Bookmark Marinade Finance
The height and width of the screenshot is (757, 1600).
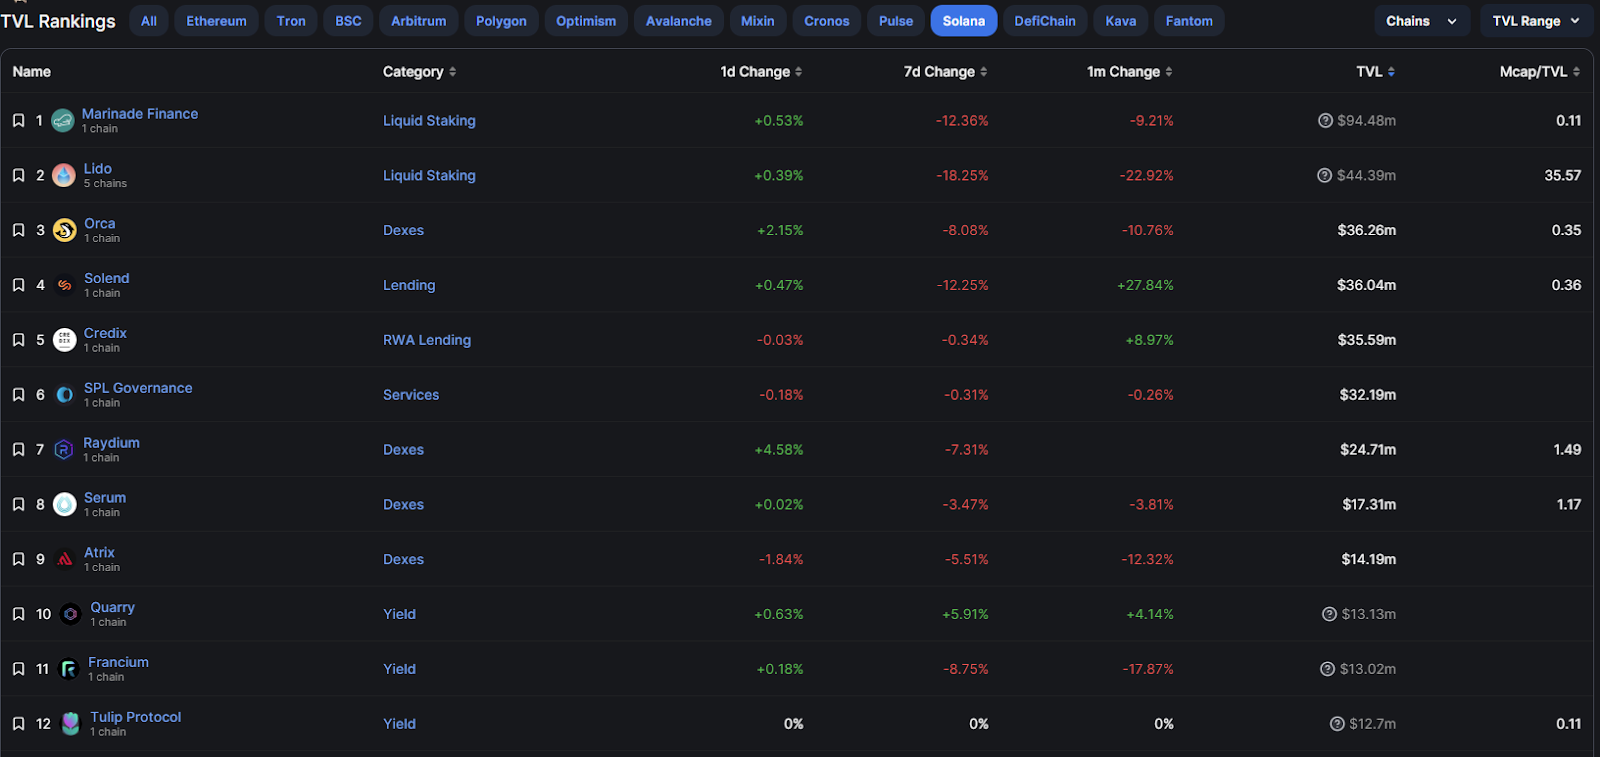click(x=18, y=121)
